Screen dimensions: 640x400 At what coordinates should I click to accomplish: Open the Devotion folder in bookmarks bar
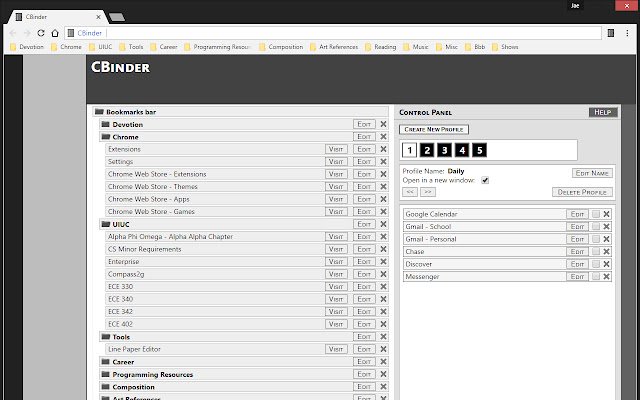[27, 47]
